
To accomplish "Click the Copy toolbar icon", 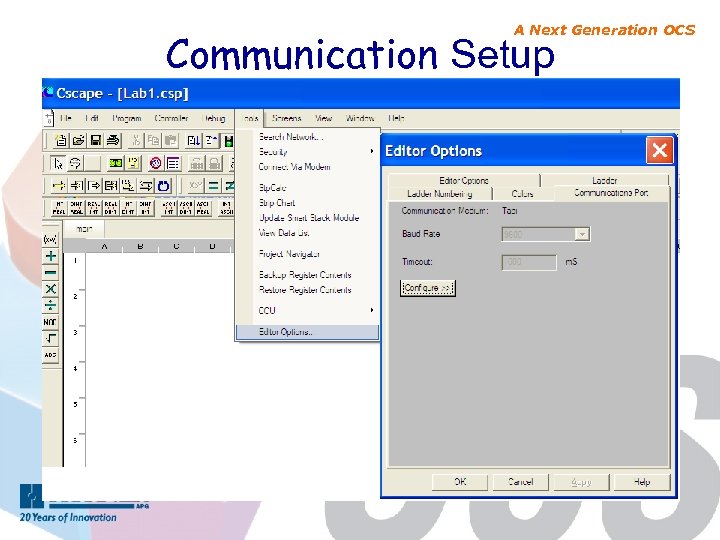I will click(153, 141).
